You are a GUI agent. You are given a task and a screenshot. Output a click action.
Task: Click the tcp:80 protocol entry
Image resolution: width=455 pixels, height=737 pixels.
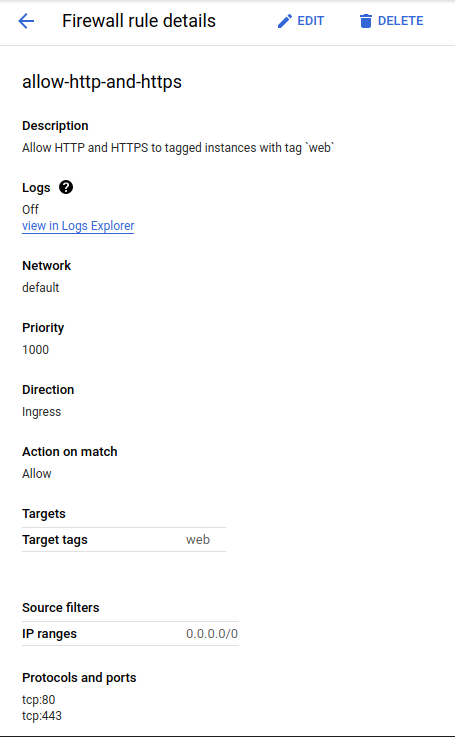[39, 699]
